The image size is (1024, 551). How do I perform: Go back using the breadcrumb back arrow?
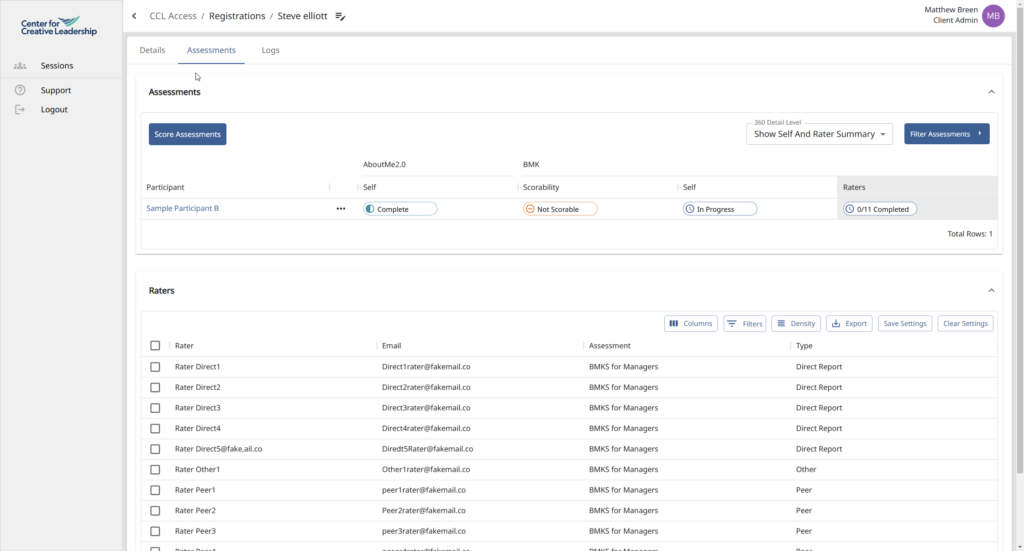tap(135, 16)
